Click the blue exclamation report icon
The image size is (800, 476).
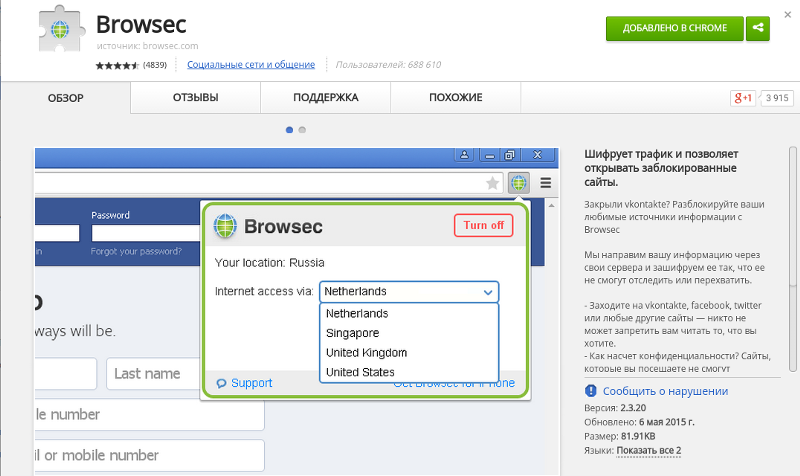coord(590,391)
